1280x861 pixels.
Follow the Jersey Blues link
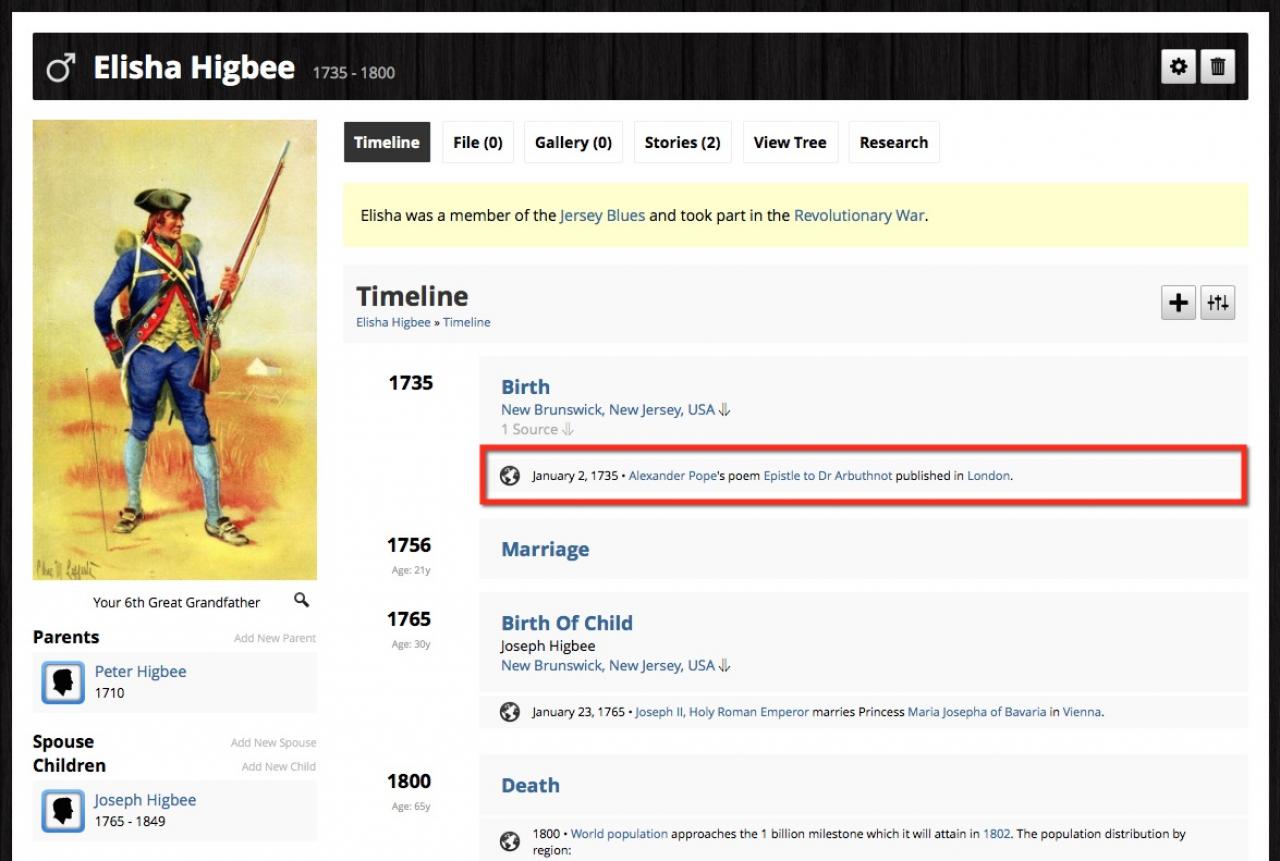[602, 215]
